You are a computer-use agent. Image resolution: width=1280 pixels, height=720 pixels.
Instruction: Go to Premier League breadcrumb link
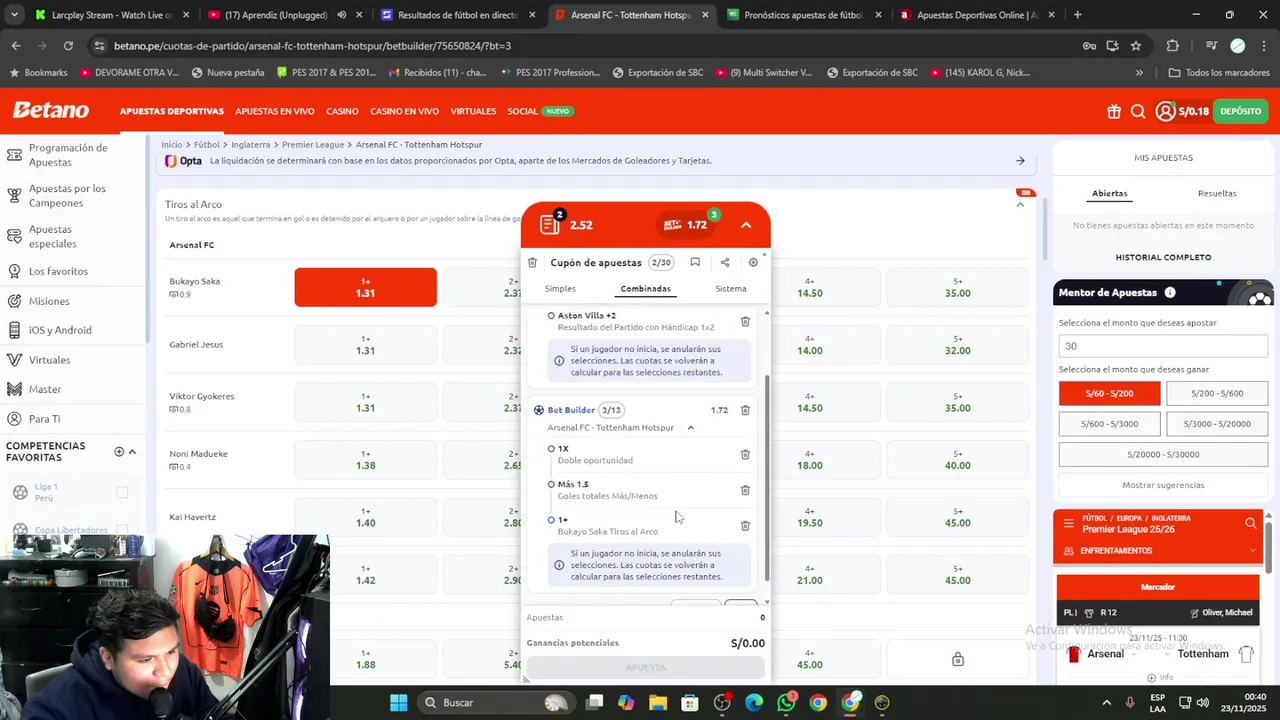tap(313, 145)
